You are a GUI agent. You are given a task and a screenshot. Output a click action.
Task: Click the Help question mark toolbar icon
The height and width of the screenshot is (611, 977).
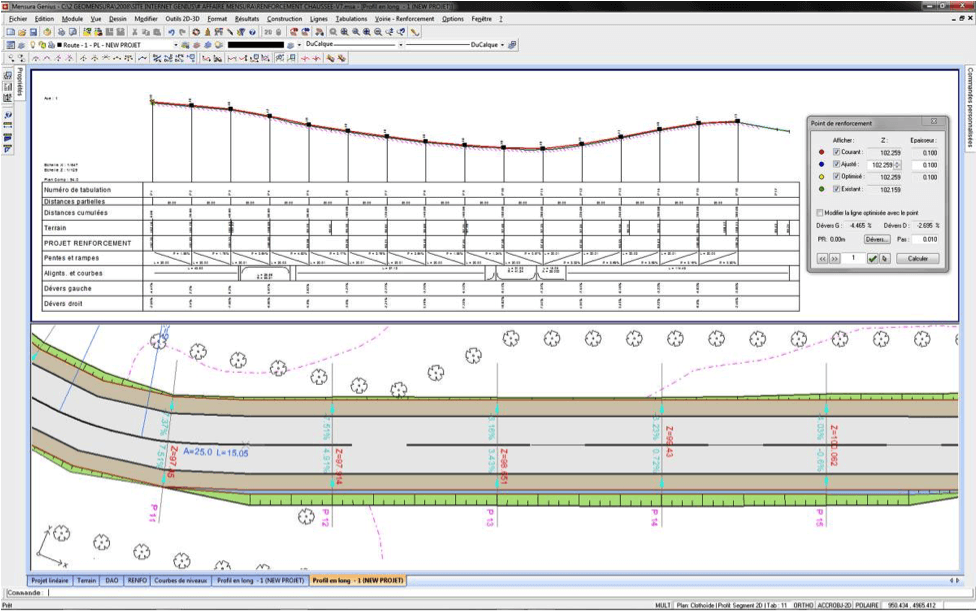click(x=252, y=32)
